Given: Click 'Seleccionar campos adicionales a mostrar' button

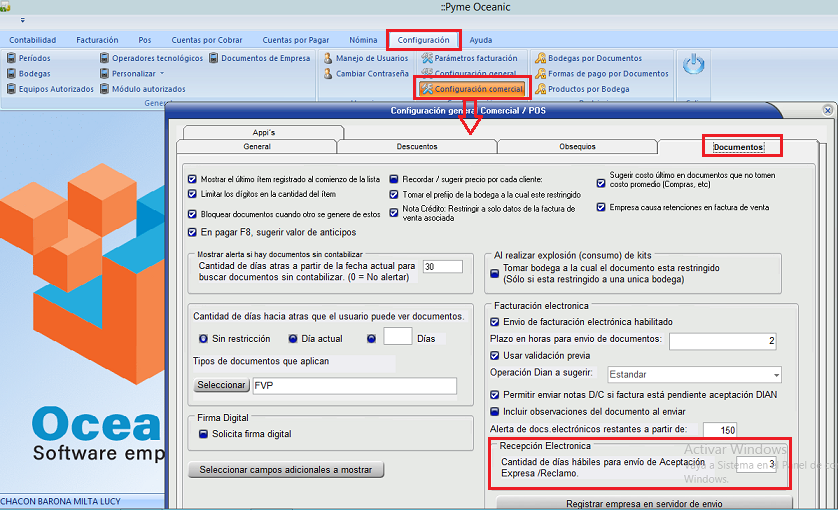Looking at the screenshot, I should pos(286,470).
